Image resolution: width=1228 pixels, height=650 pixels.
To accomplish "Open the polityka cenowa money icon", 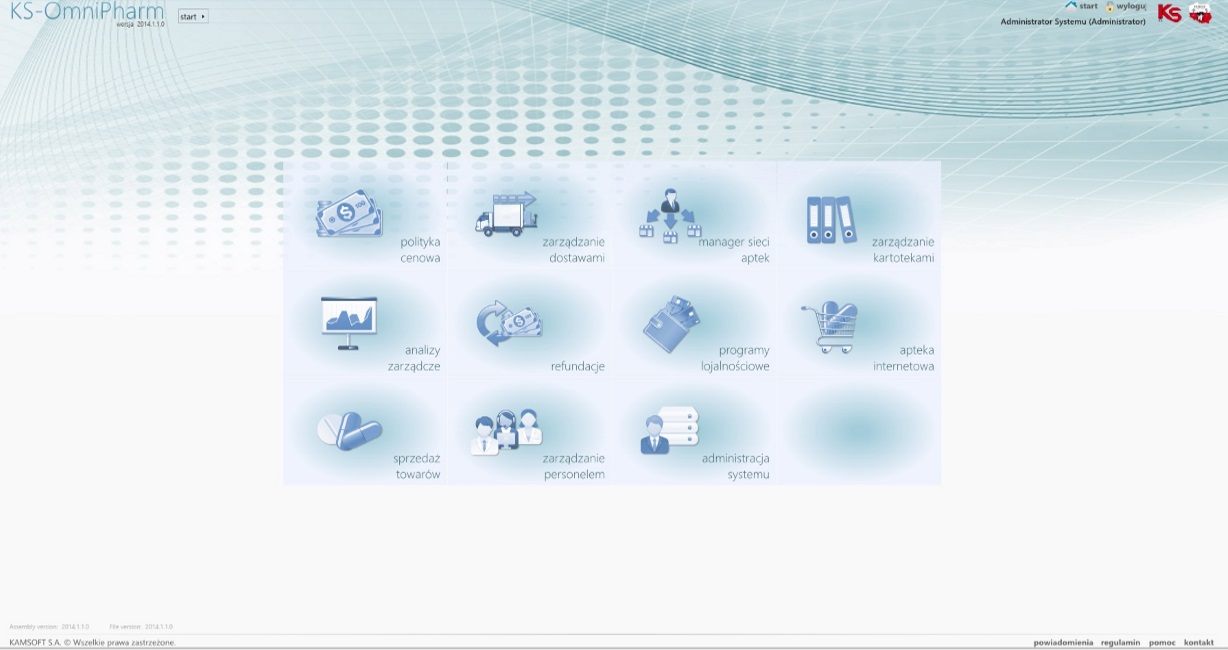I will click(x=349, y=215).
